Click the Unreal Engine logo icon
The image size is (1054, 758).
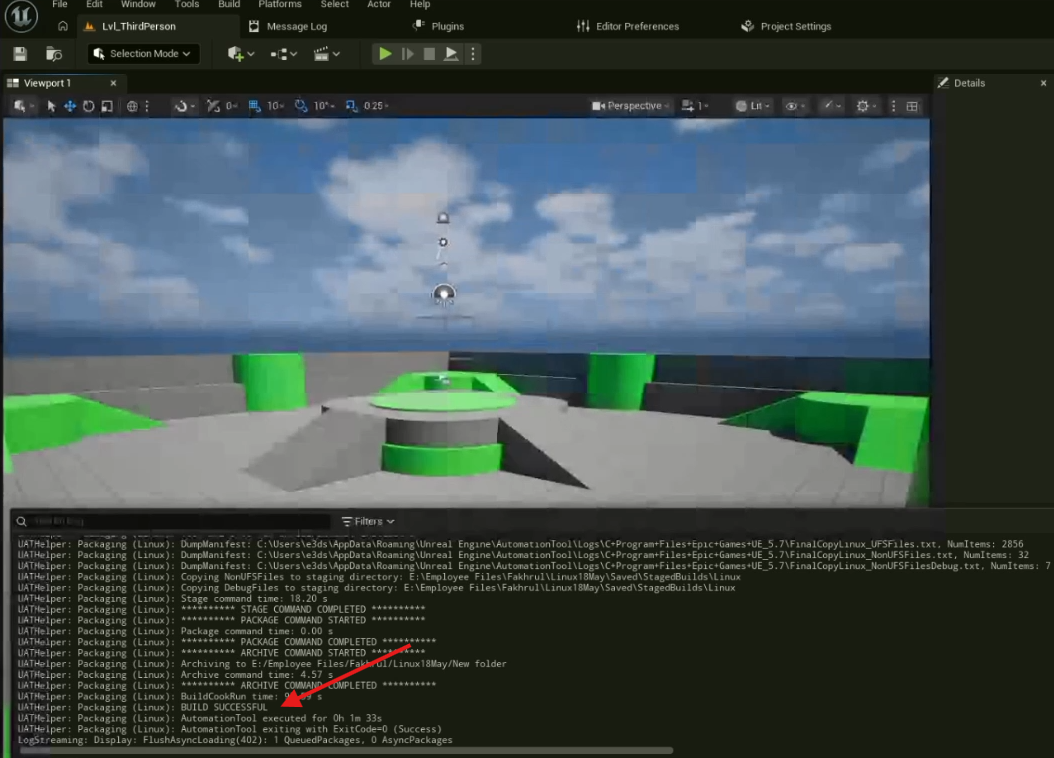tap(21, 17)
